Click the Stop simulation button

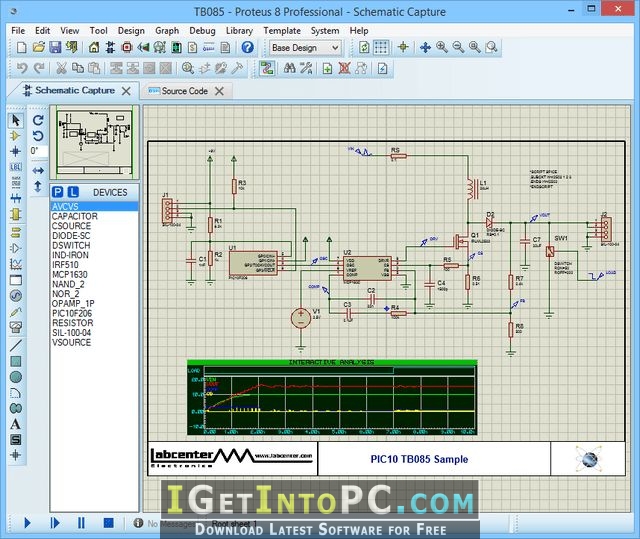pos(109,523)
